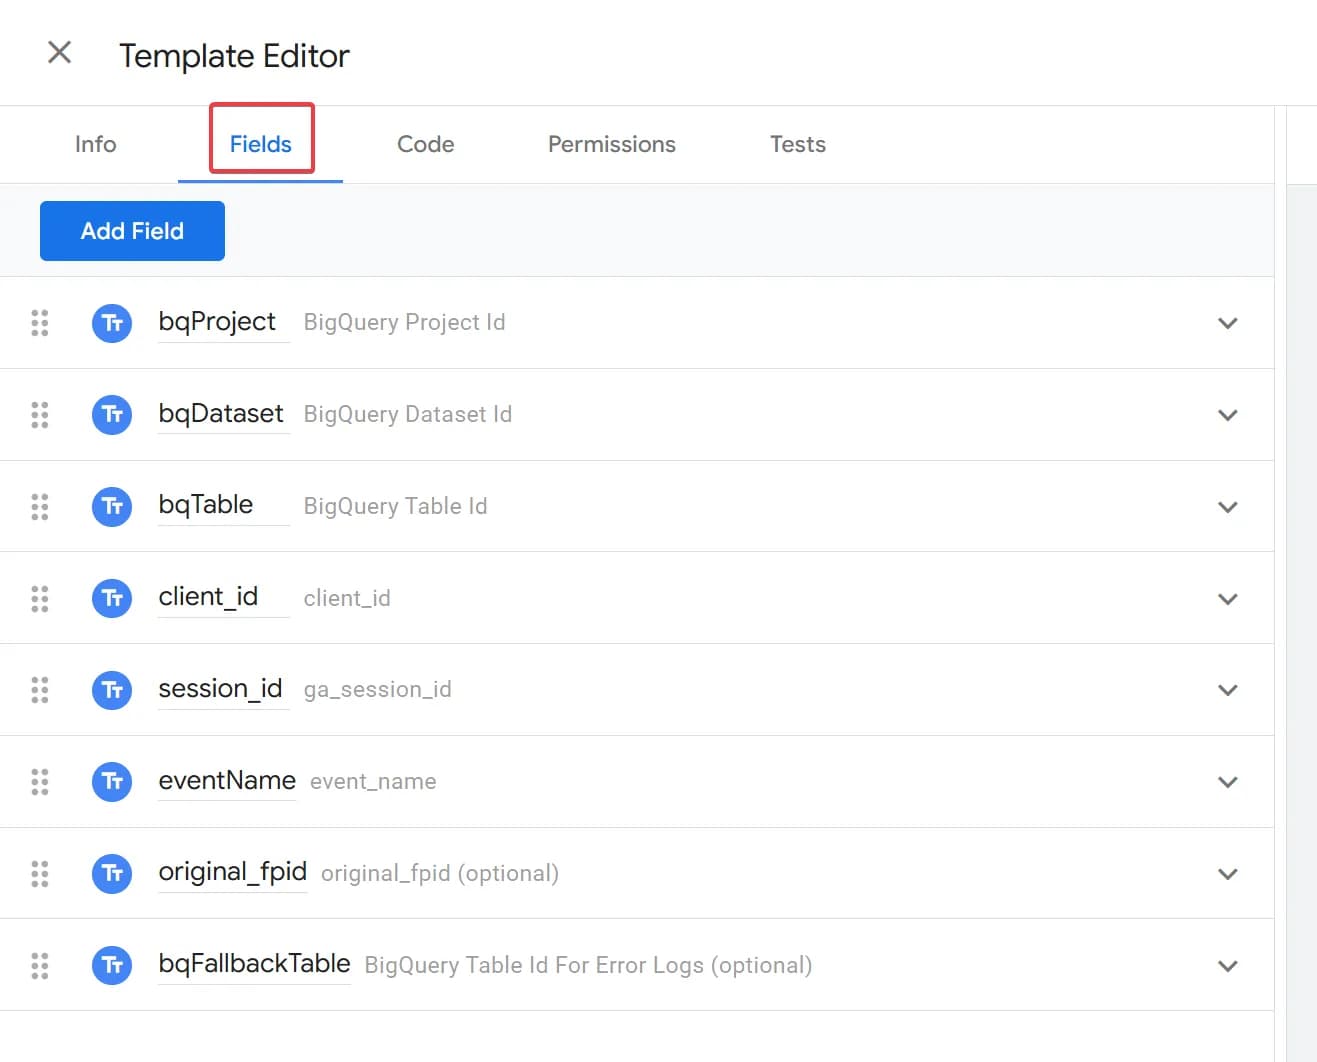Expand the client_id field chevron

1228,599
